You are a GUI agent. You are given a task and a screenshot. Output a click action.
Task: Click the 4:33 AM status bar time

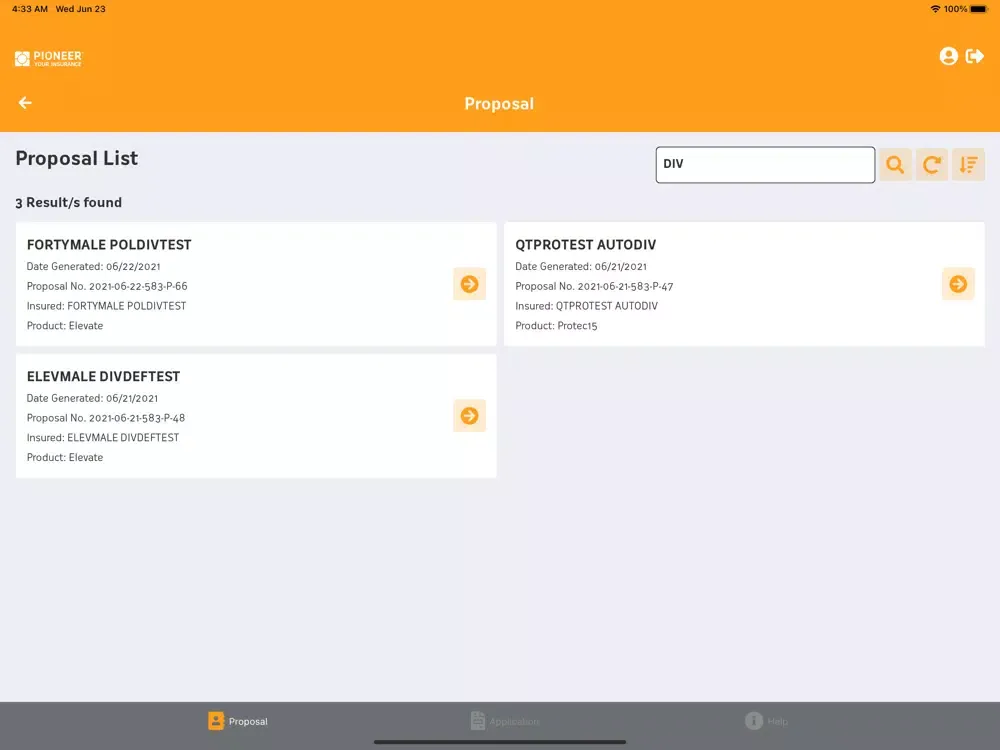click(30, 9)
